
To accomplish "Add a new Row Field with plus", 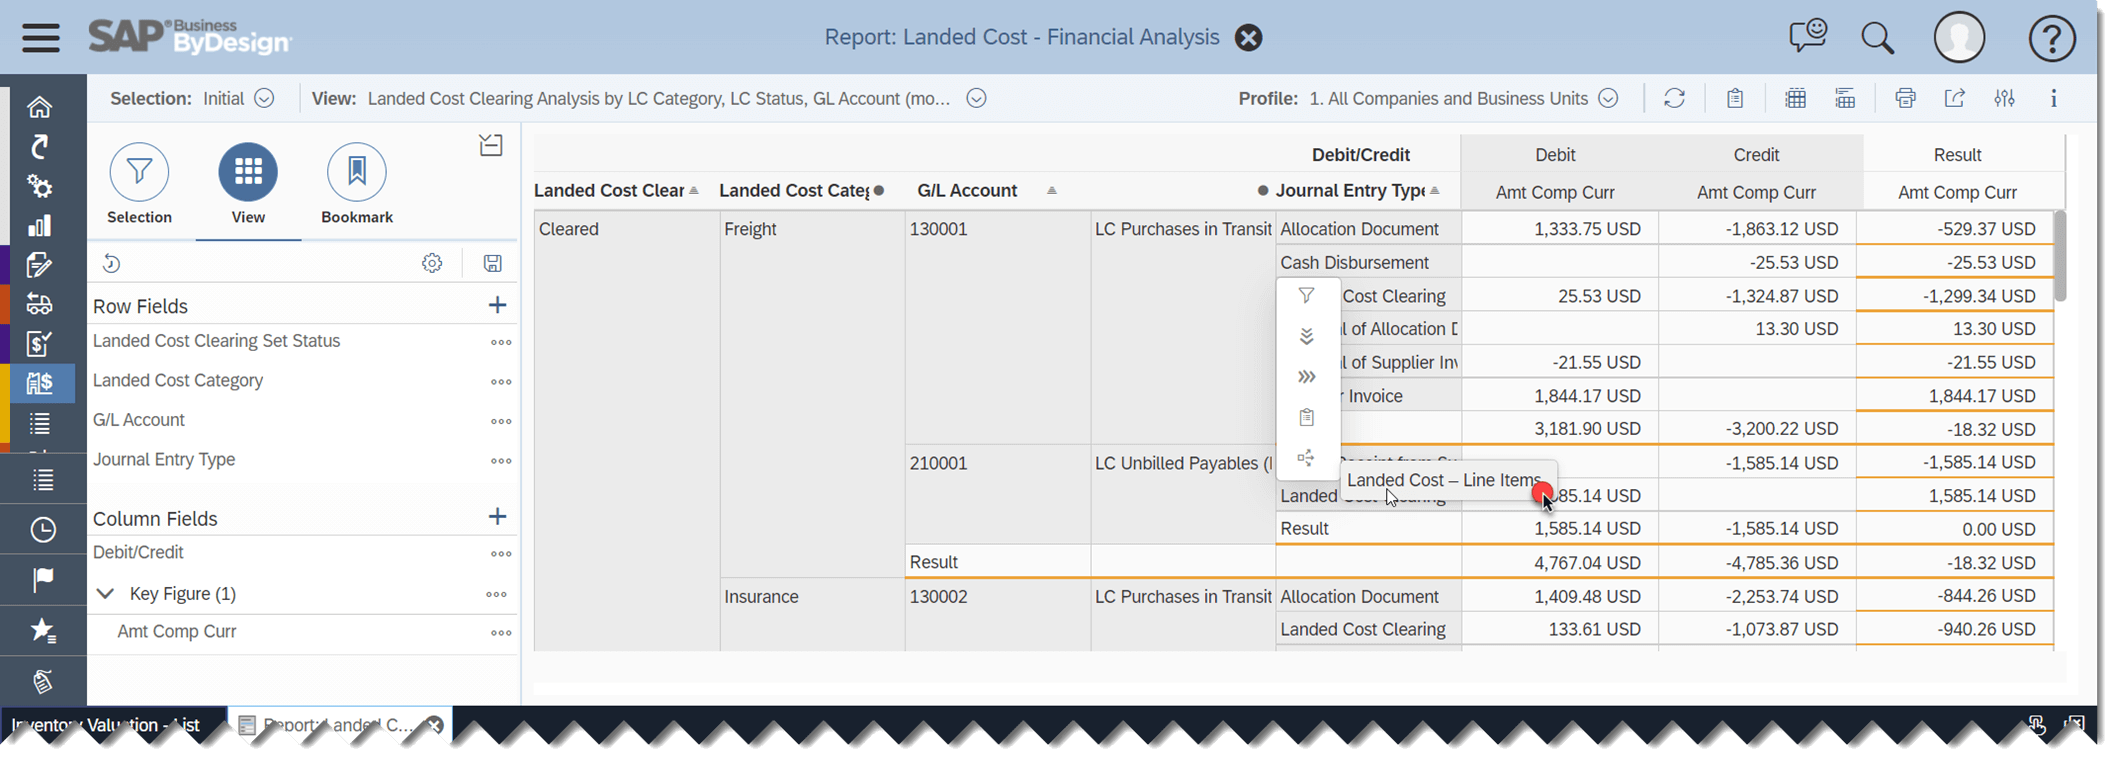I will pyautogui.click(x=497, y=305).
